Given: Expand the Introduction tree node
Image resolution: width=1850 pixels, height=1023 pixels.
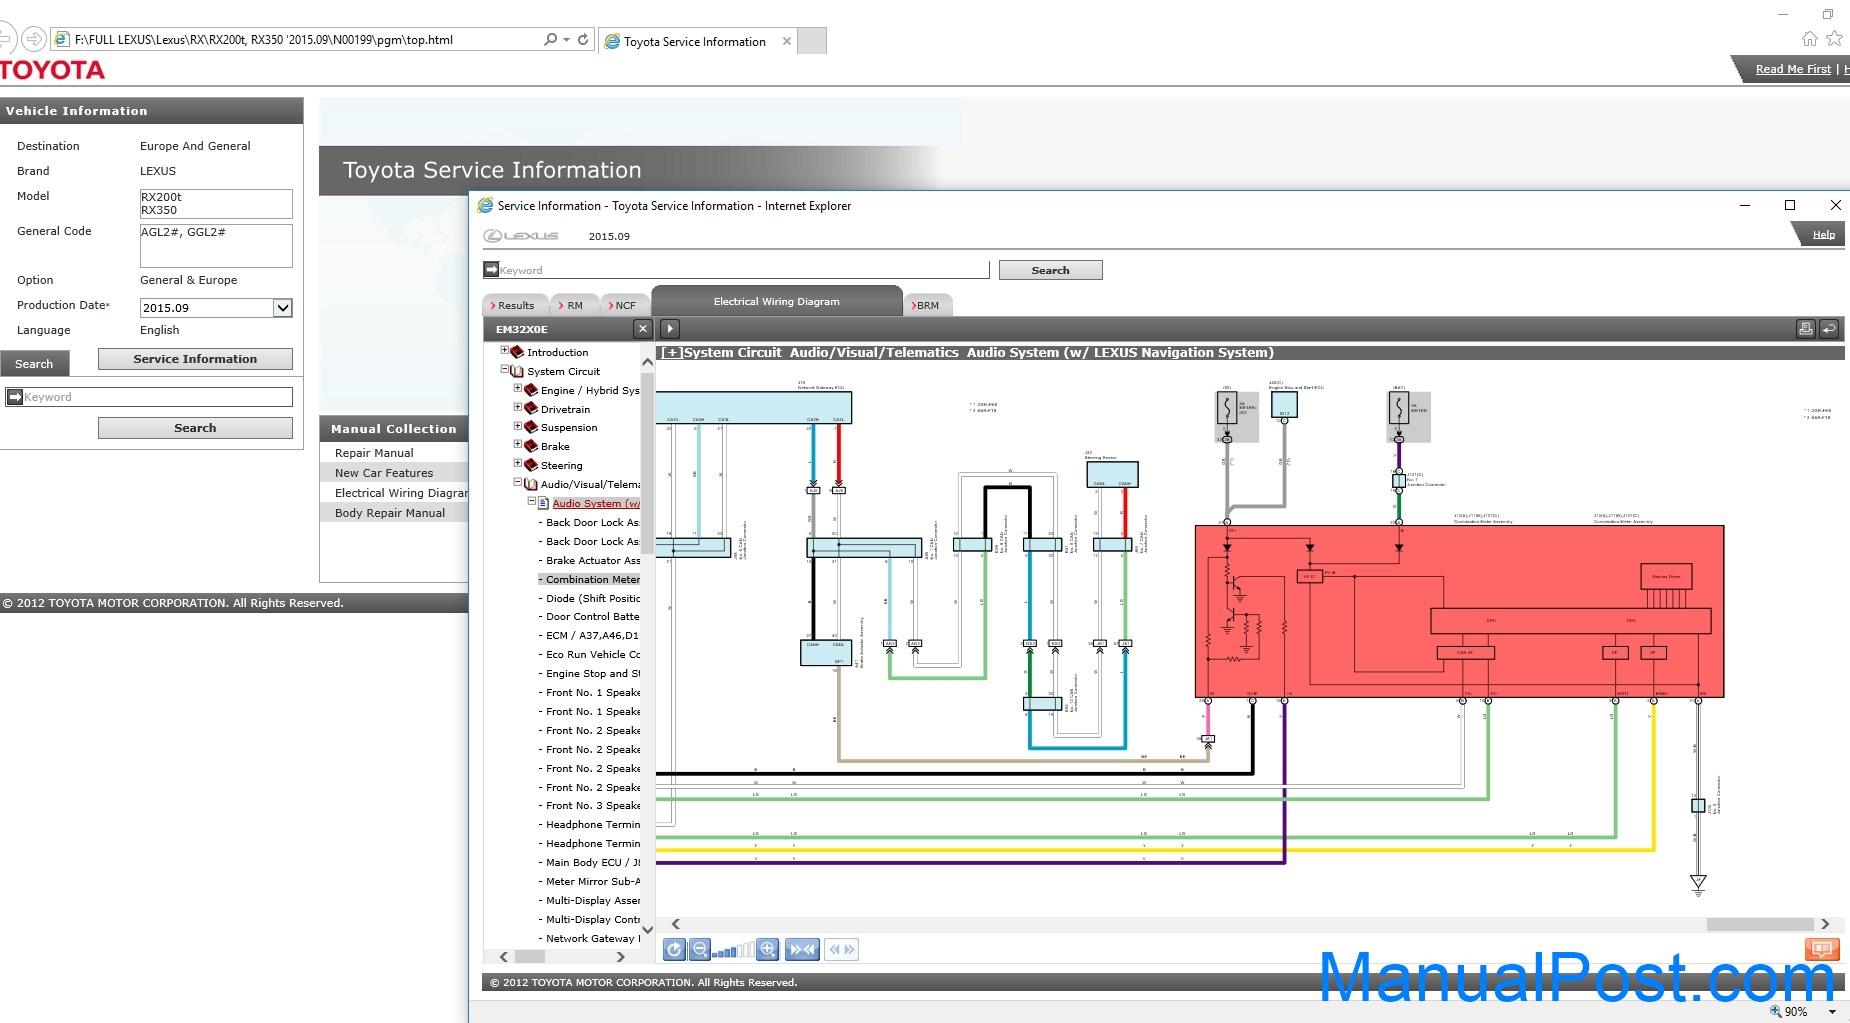Looking at the screenshot, I should (x=505, y=351).
